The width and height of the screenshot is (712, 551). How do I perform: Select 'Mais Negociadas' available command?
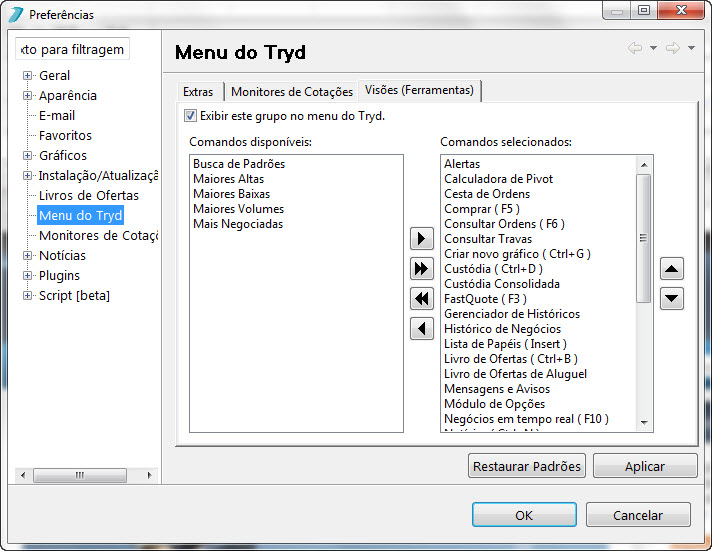(238, 223)
